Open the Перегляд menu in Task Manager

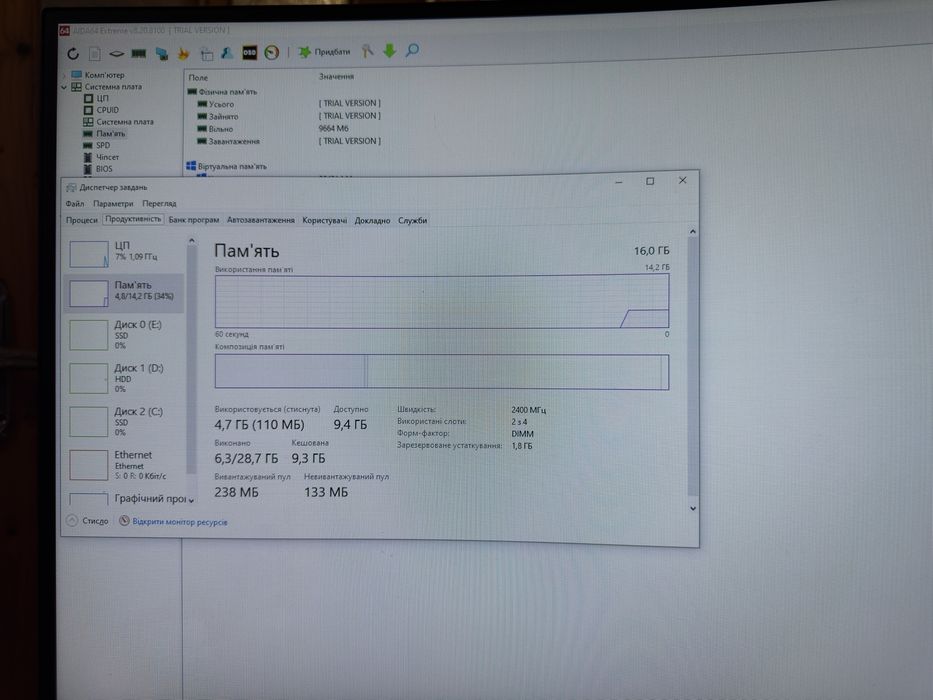tap(159, 204)
